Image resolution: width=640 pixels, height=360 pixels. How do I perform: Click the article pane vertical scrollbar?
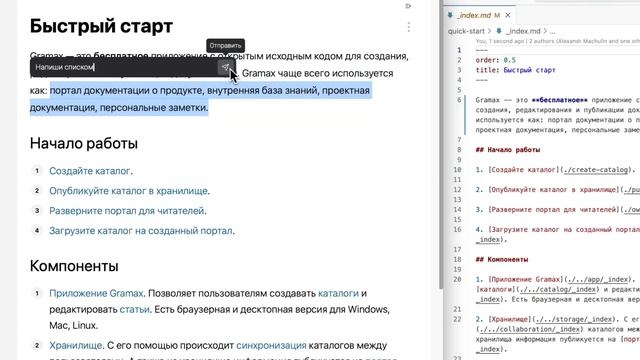(440, 143)
